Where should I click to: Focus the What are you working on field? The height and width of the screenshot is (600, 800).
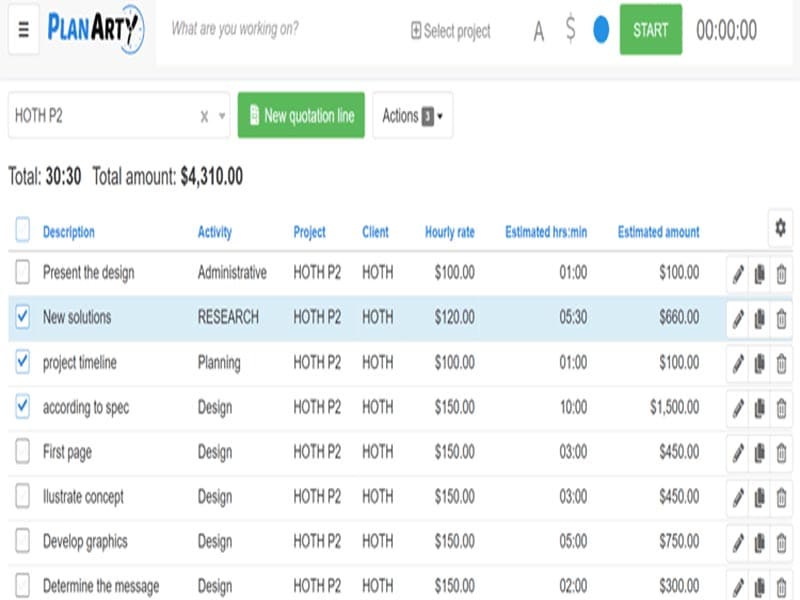point(235,29)
